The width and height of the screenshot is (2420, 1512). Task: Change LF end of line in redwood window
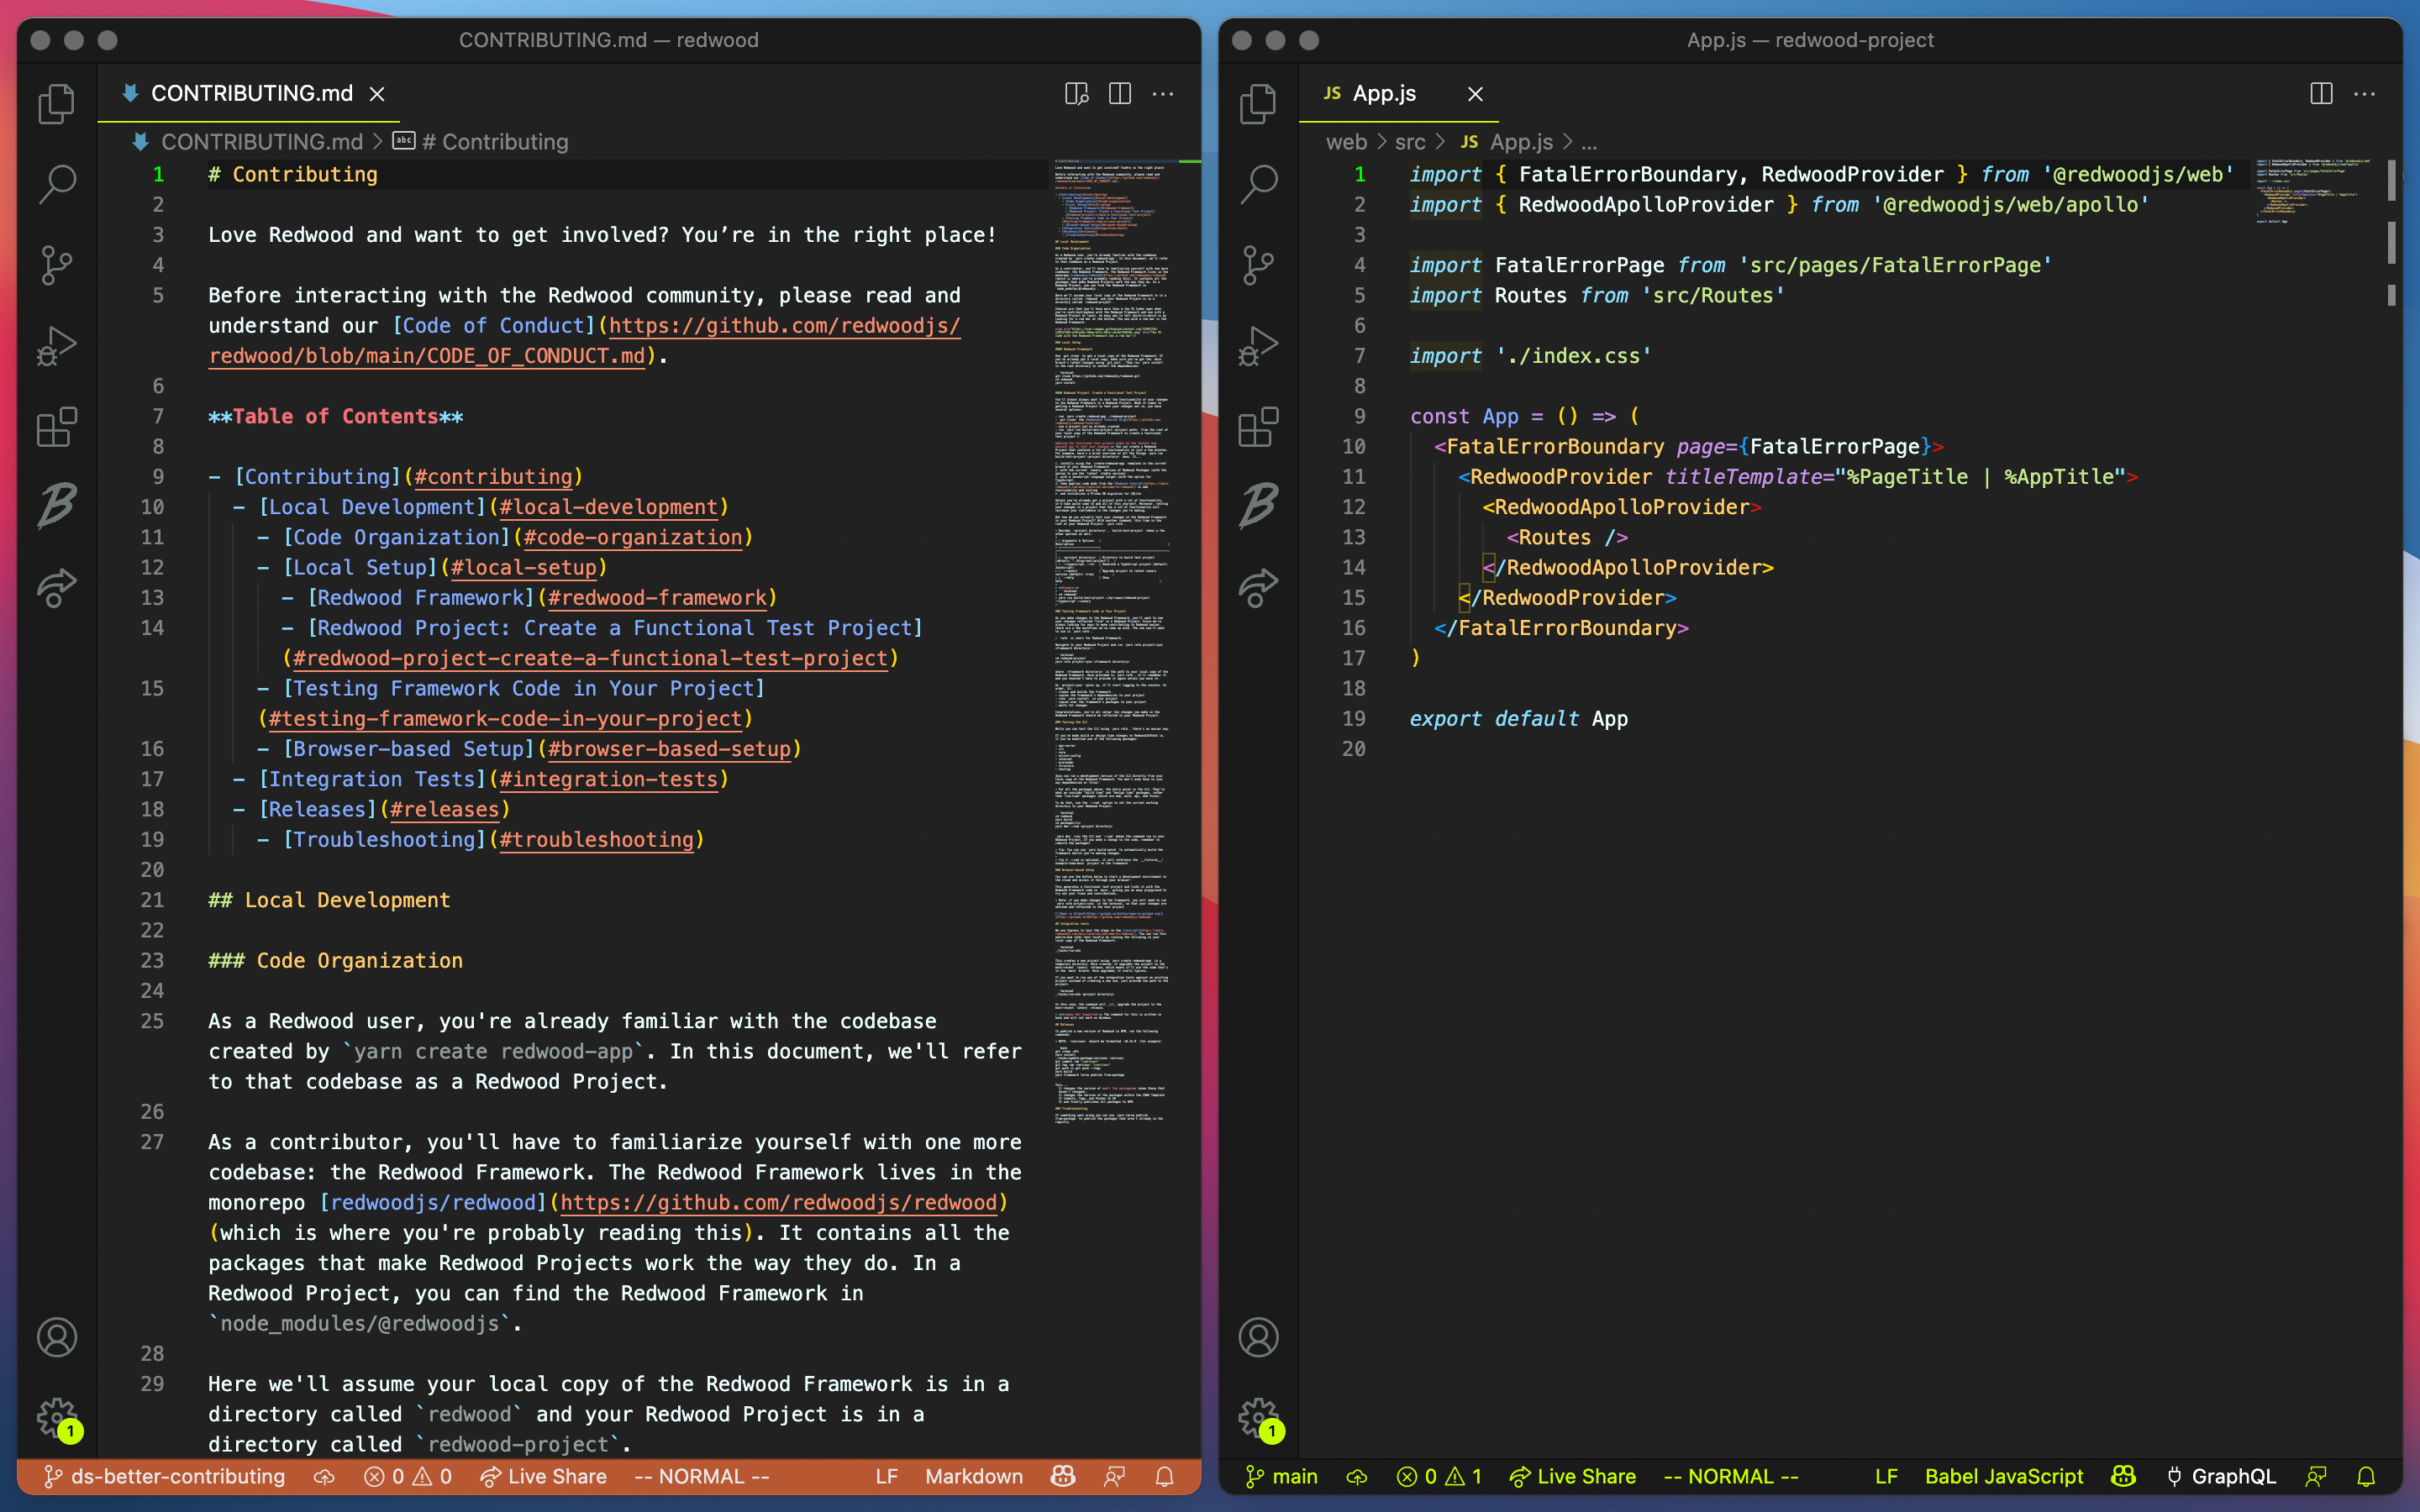(886, 1477)
